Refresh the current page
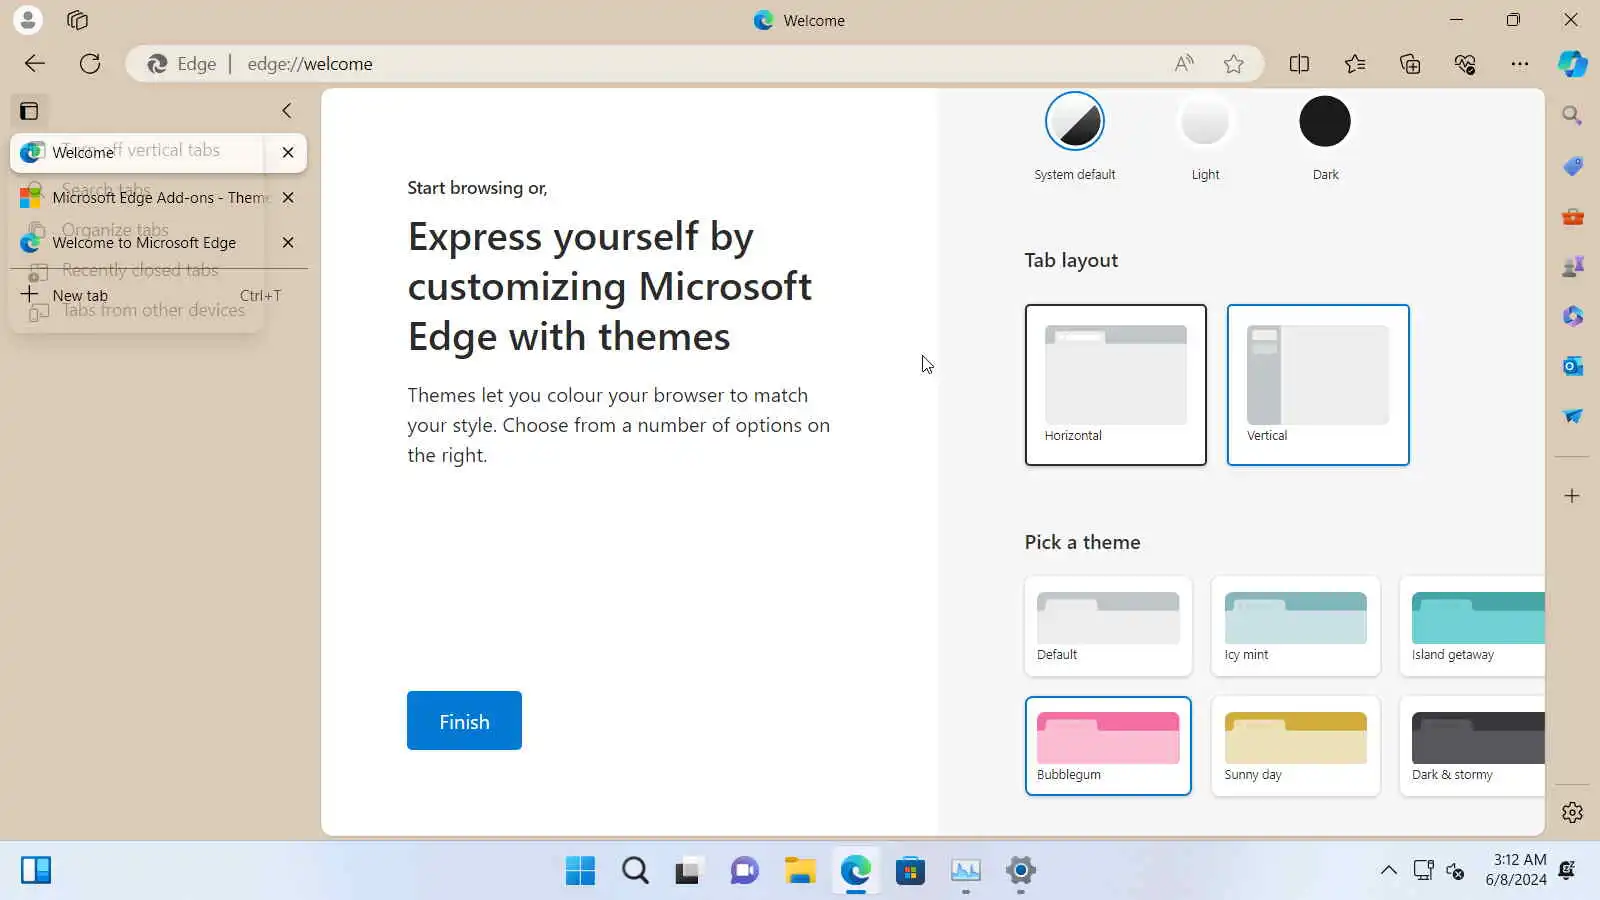The height and width of the screenshot is (900, 1600). point(90,64)
